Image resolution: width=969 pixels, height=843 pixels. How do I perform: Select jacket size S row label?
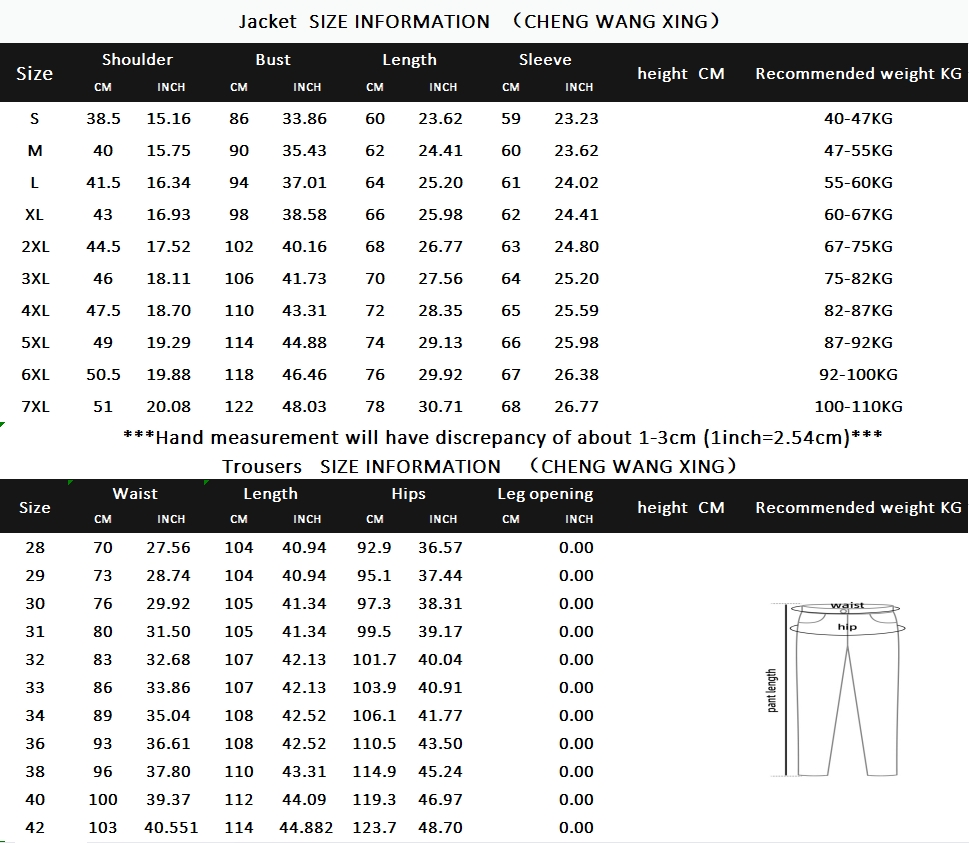(x=35, y=118)
